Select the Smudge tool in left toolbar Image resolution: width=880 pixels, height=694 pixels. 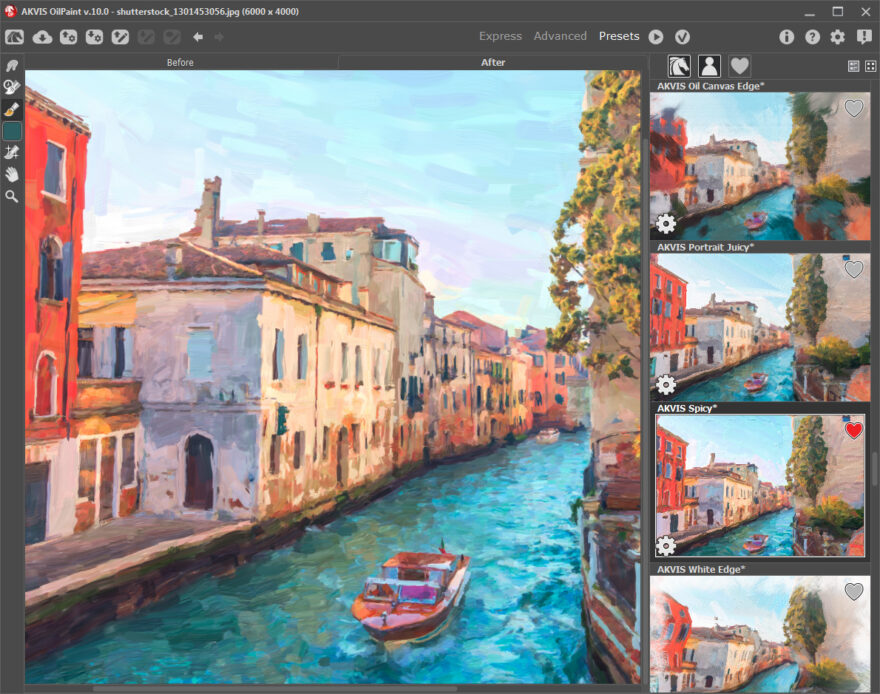pos(12,66)
